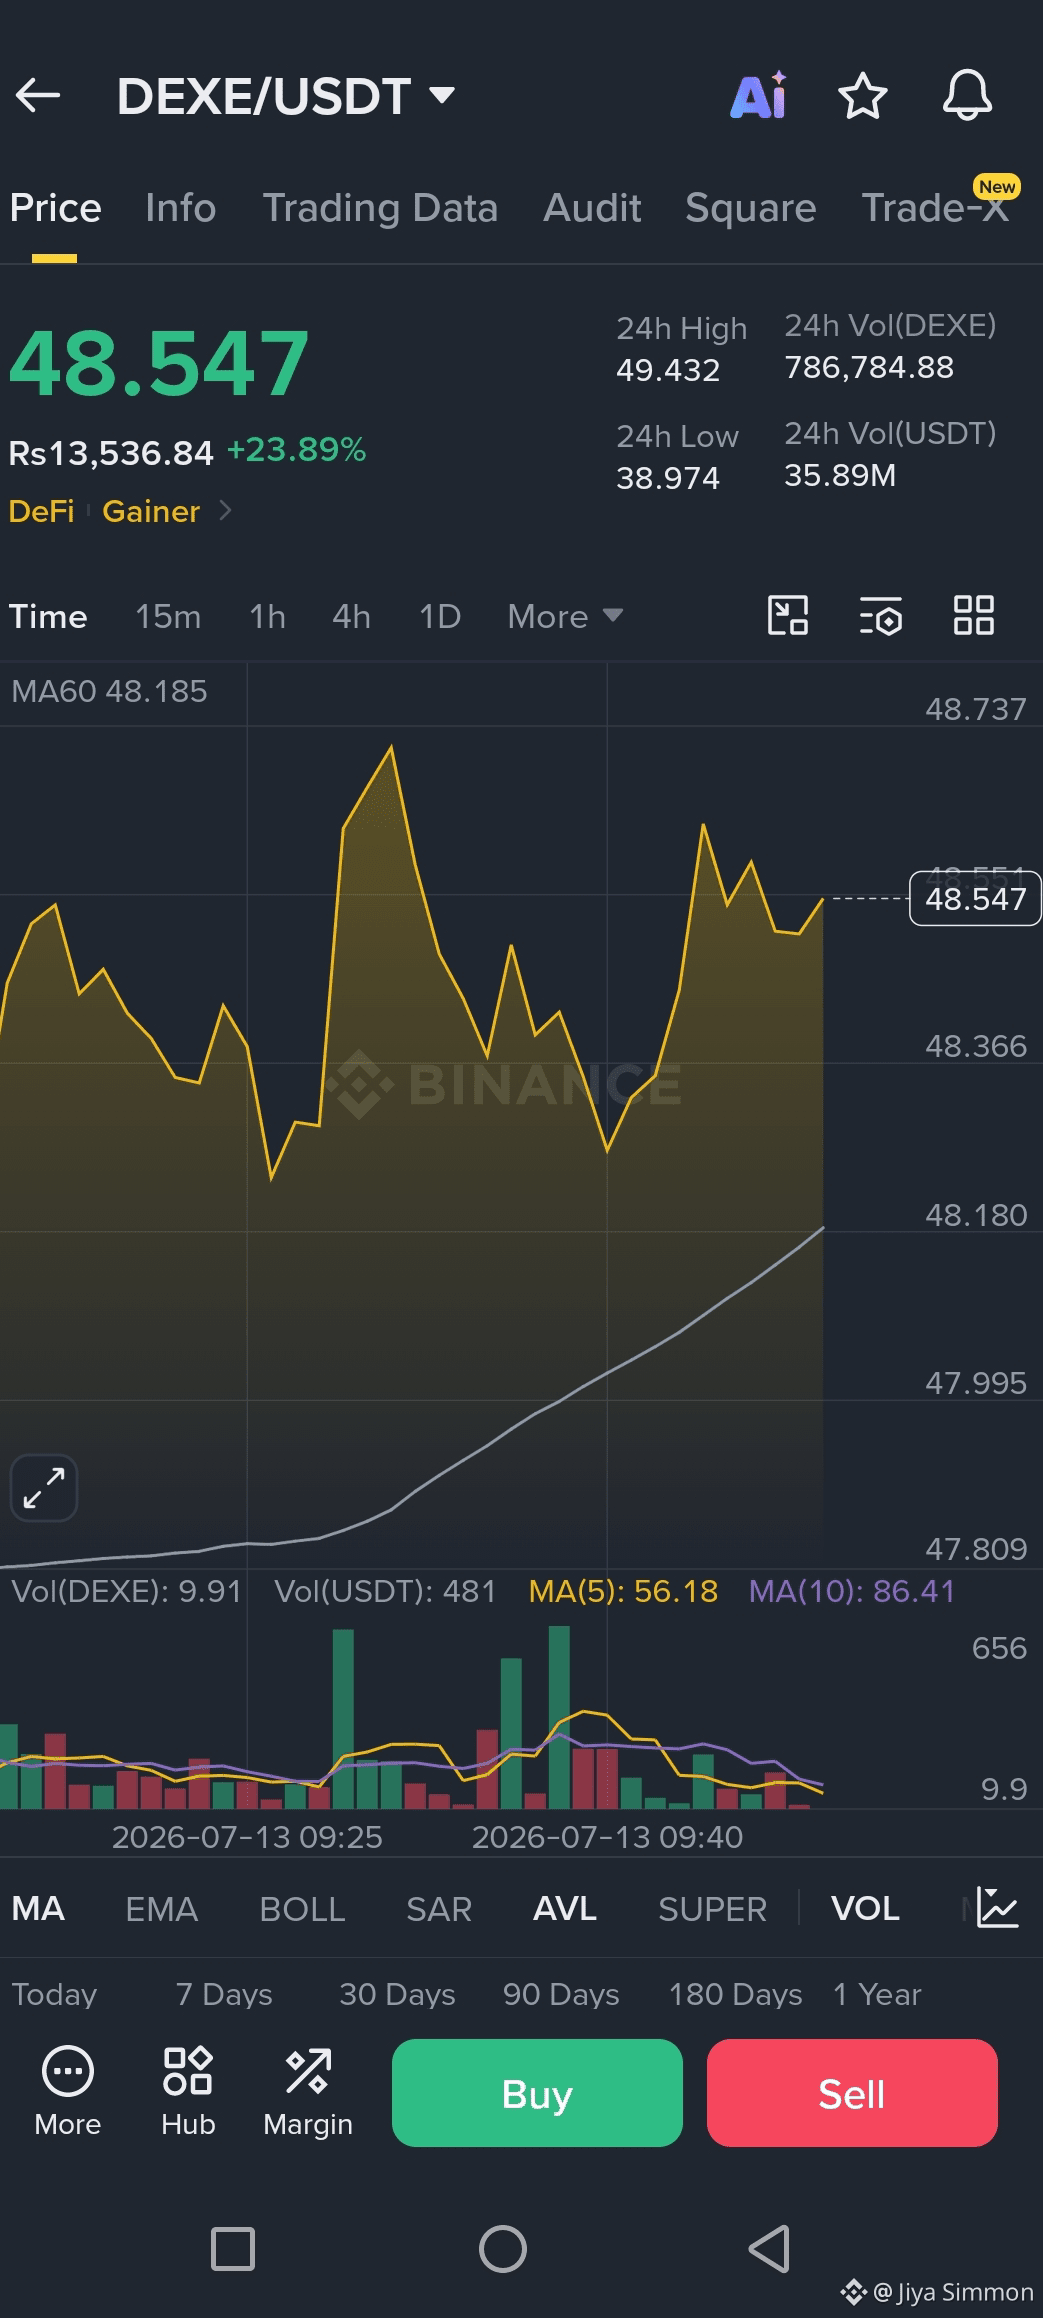
Task: Open price alerts via the bell icon
Action: 967,96
